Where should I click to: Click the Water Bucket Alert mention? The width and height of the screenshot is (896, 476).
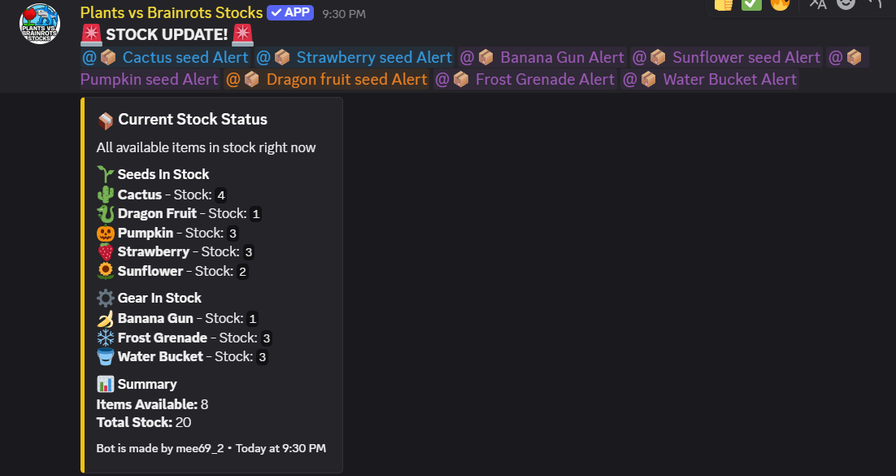point(710,79)
